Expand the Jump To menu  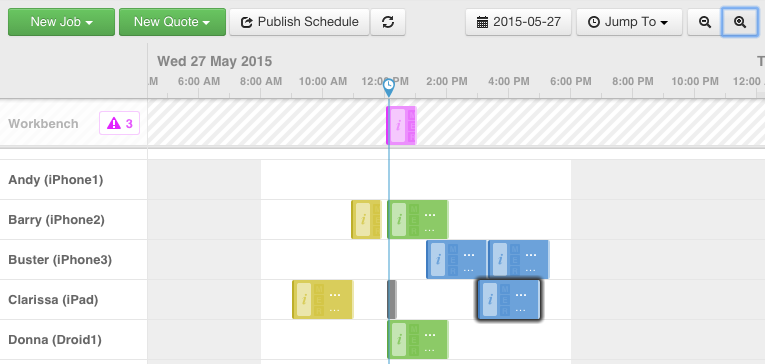(629, 22)
